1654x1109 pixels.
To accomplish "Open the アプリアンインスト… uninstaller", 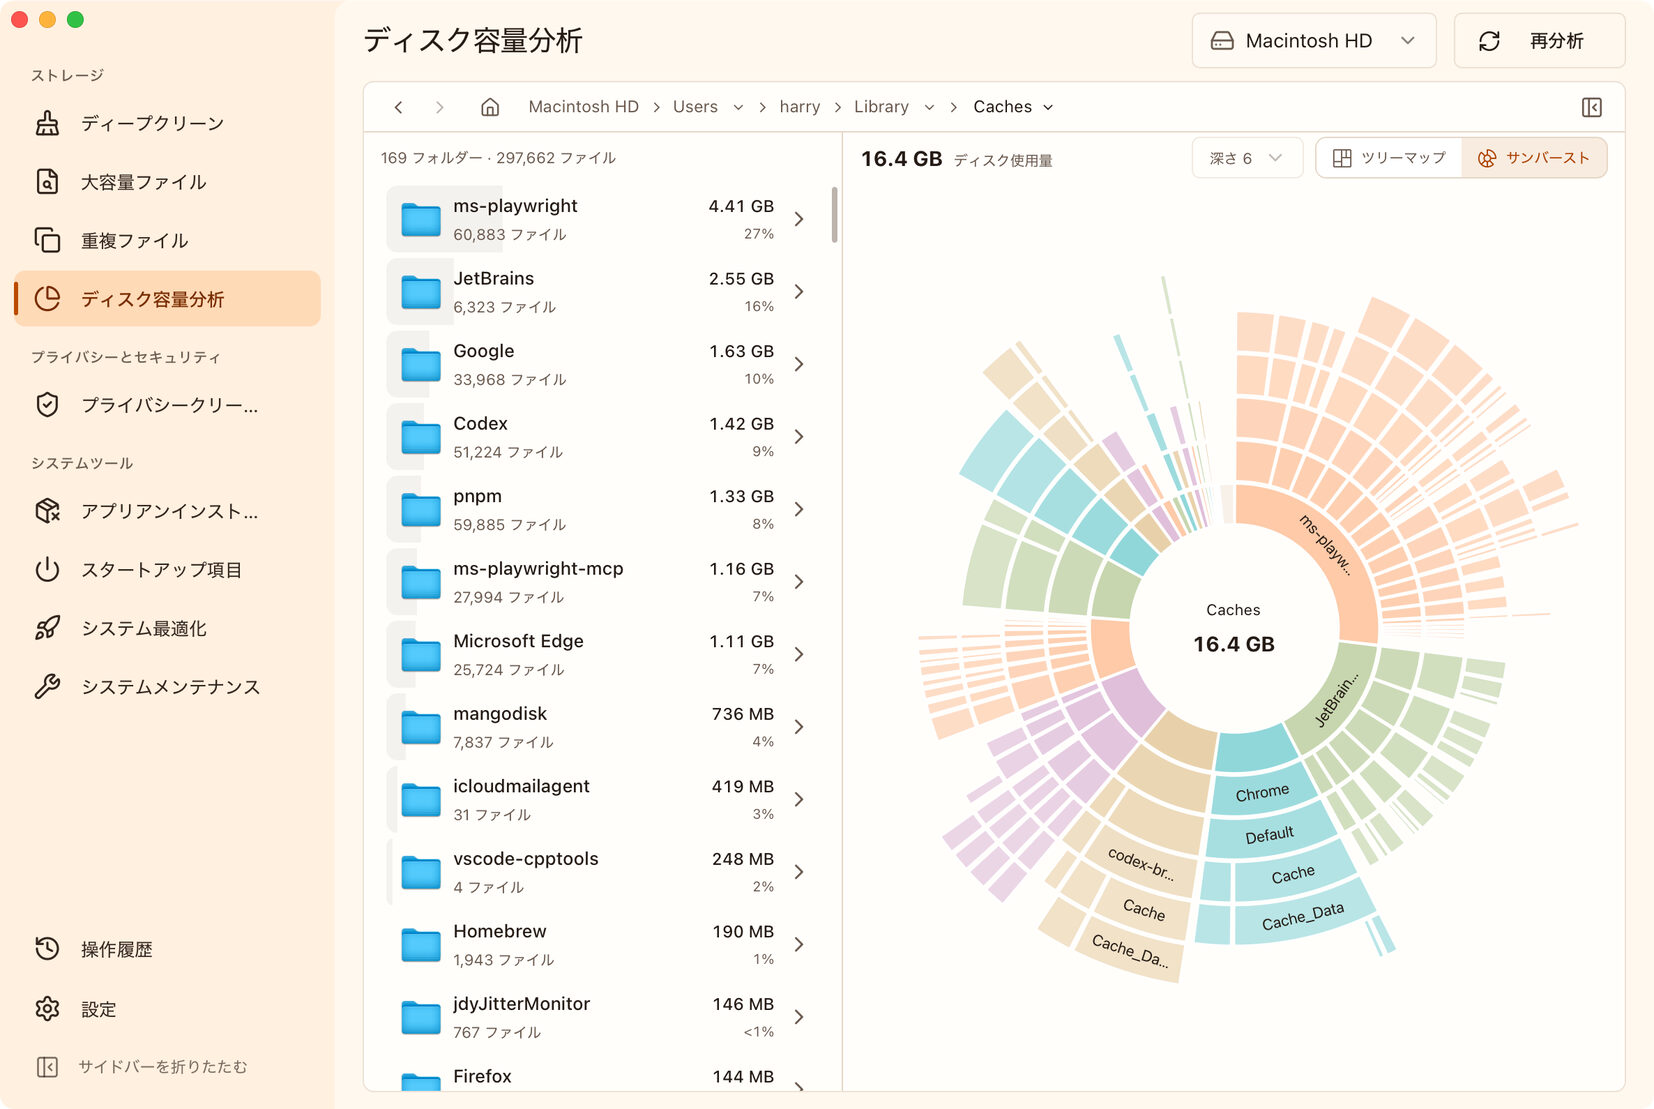I will coord(167,511).
